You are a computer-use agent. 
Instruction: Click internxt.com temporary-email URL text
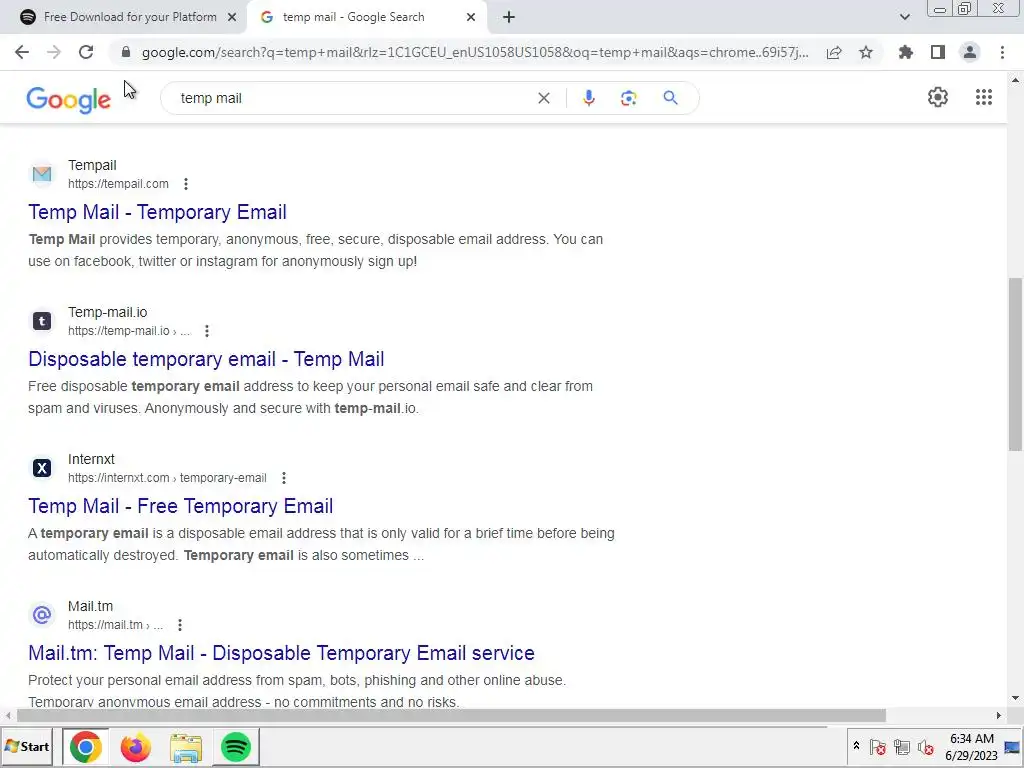[x=167, y=478]
